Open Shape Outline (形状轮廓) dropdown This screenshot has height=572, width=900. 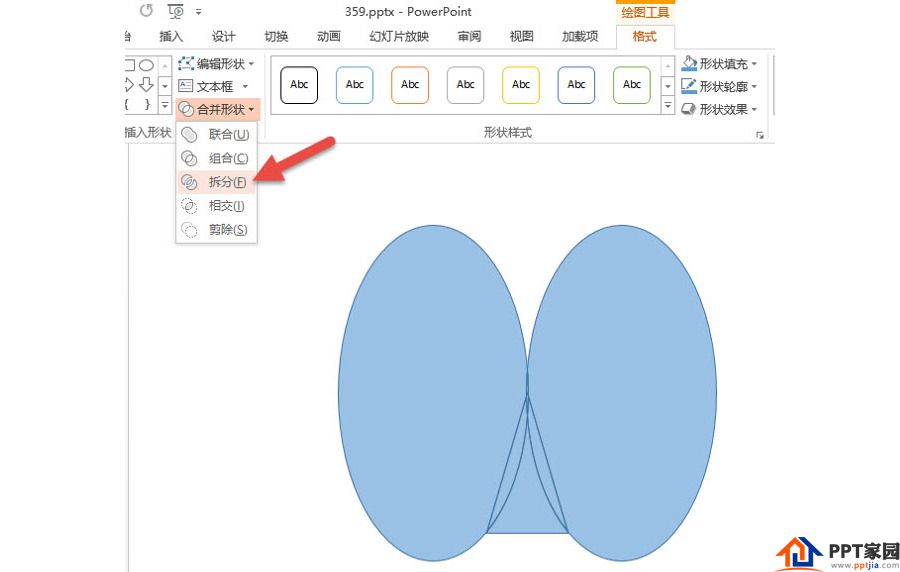(719, 86)
